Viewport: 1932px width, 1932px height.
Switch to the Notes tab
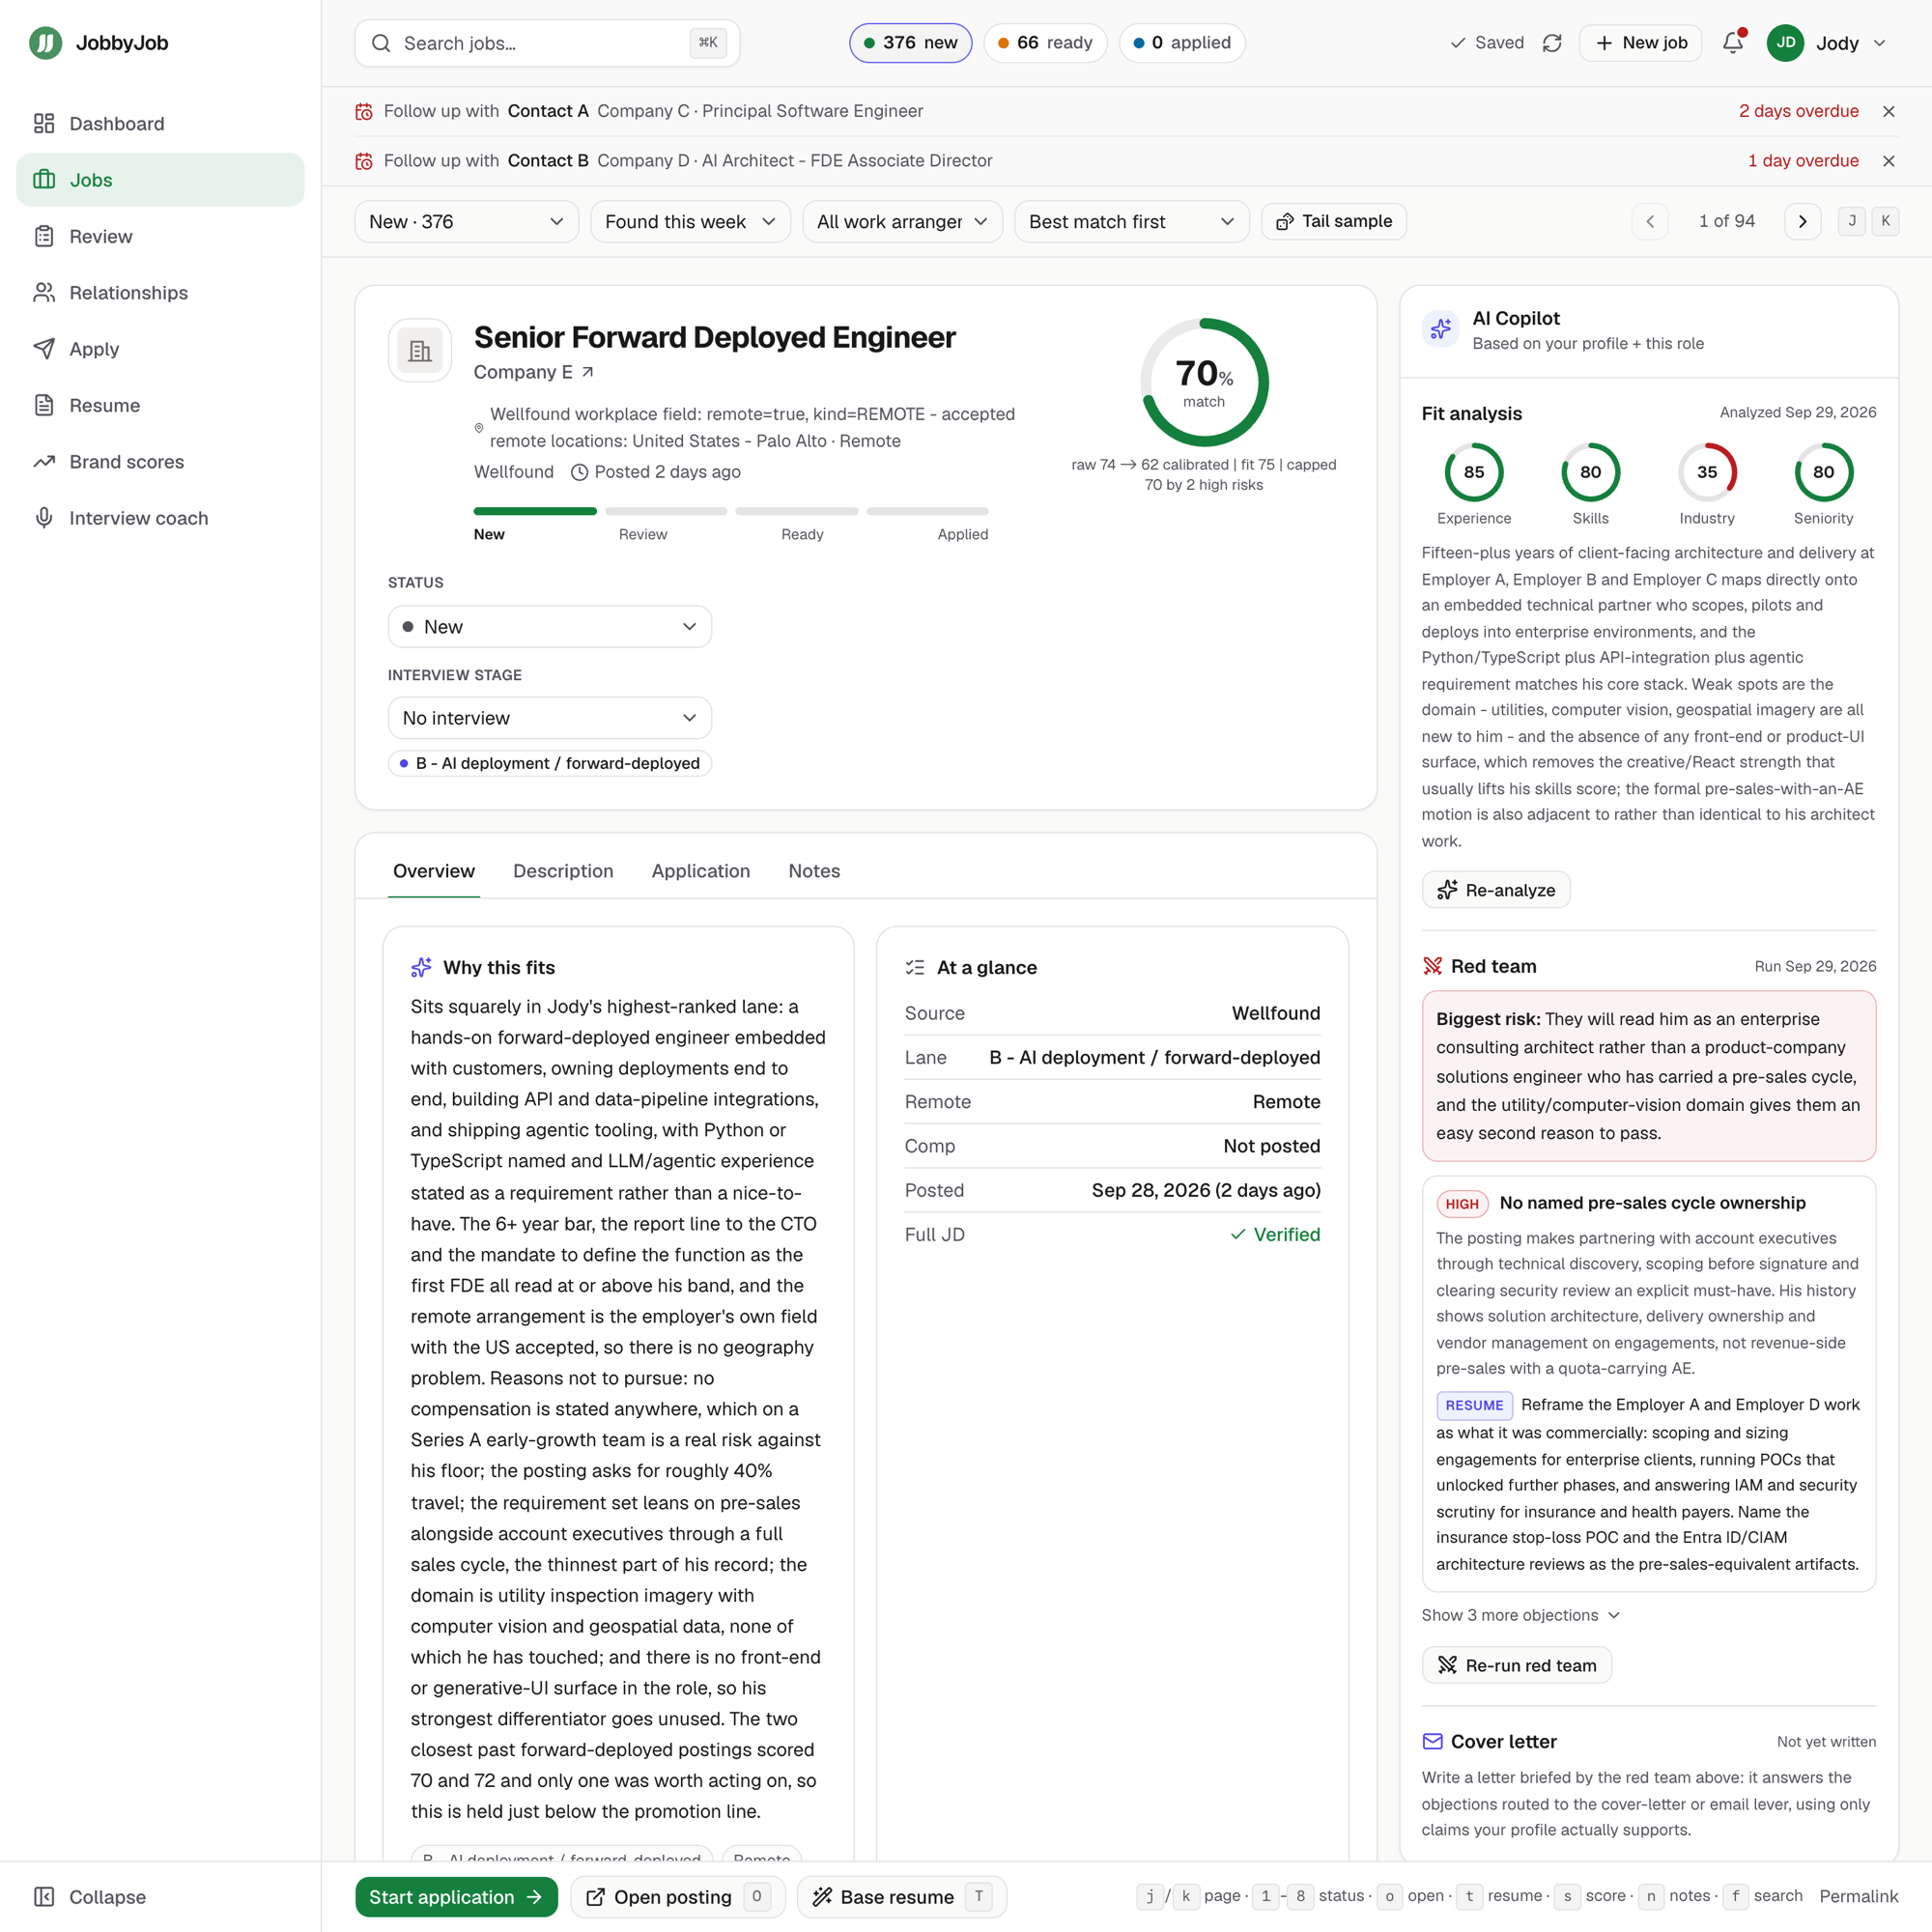point(814,871)
